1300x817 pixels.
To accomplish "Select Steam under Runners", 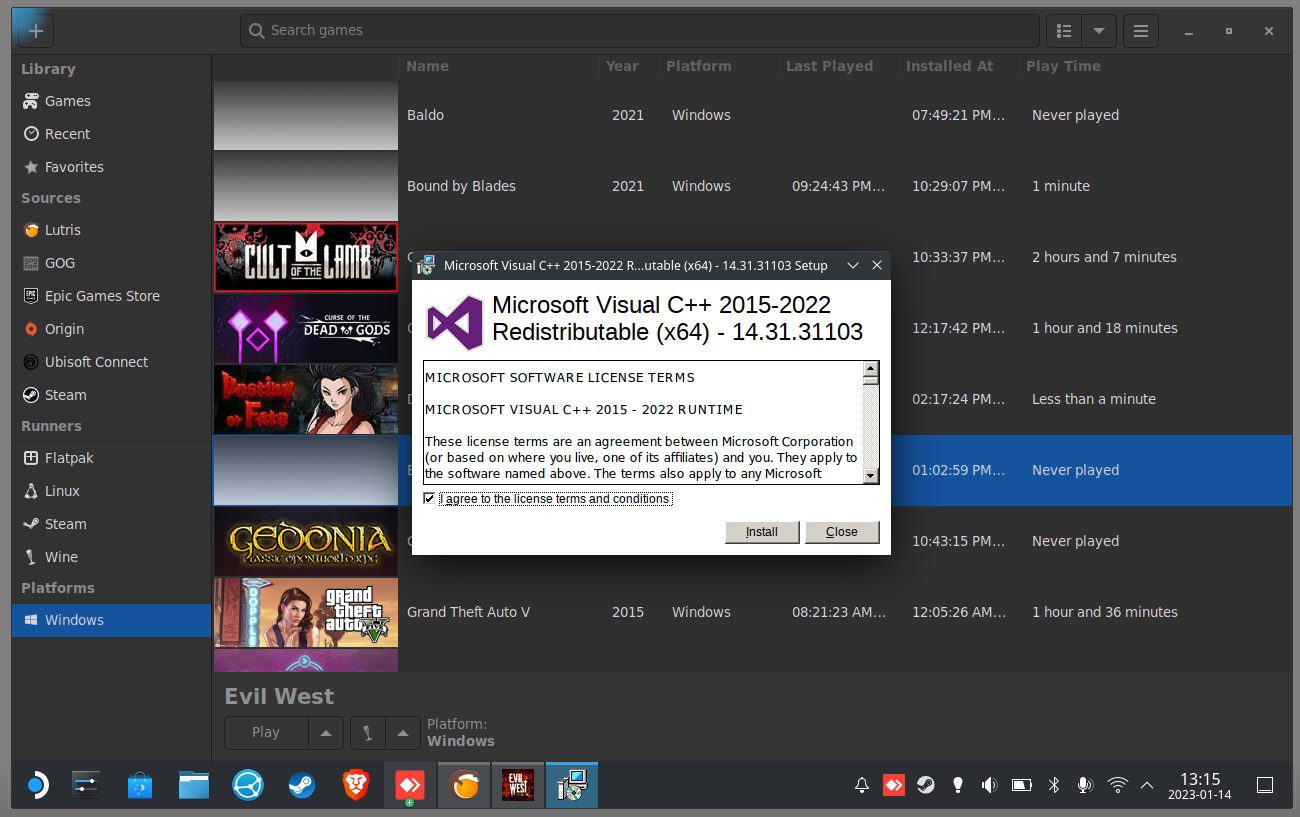I will tap(111, 524).
